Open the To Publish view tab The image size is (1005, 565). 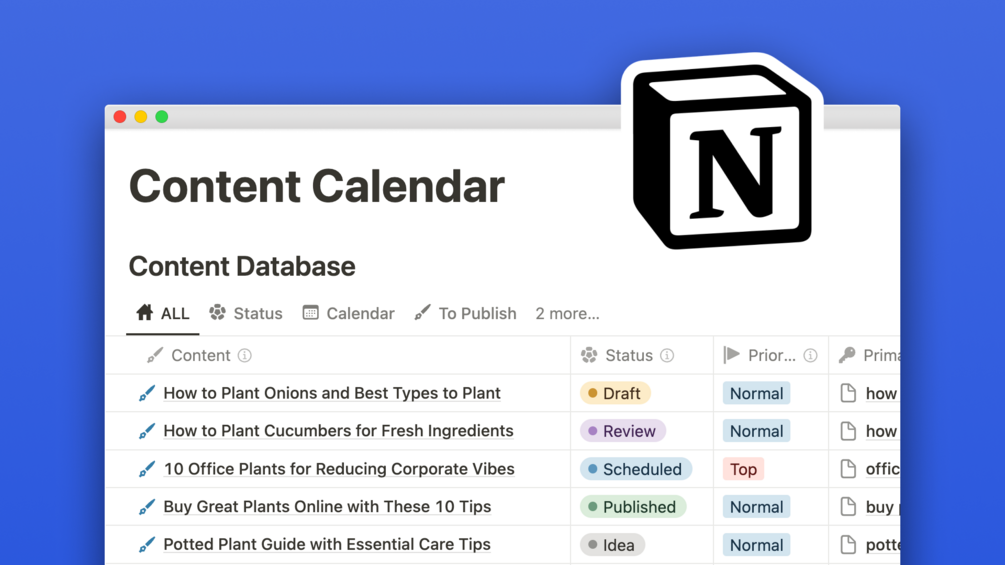click(x=465, y=313)
